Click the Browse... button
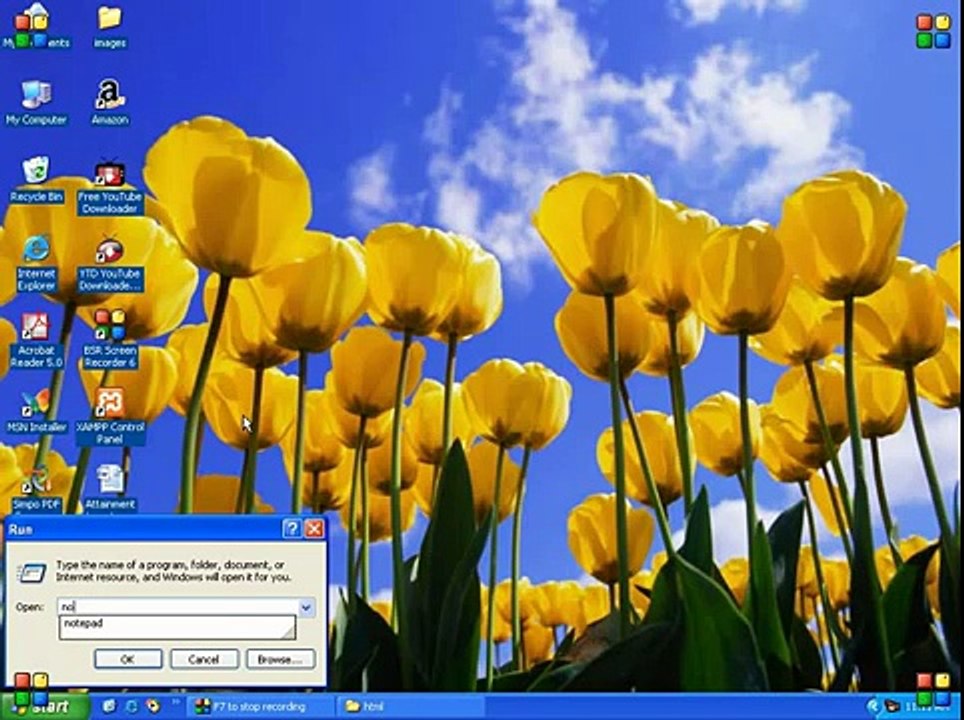 280,659
